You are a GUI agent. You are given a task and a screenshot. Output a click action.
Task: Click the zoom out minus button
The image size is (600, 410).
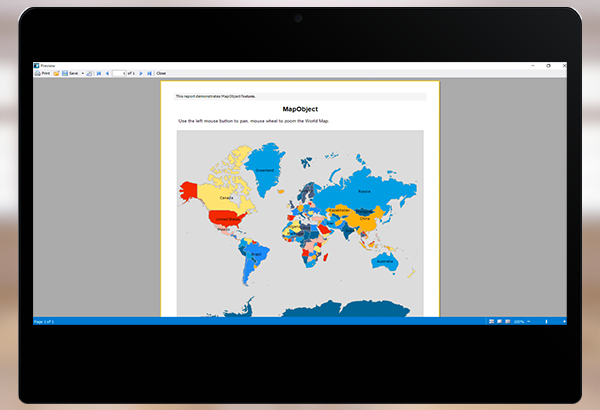tap(528, 321)
